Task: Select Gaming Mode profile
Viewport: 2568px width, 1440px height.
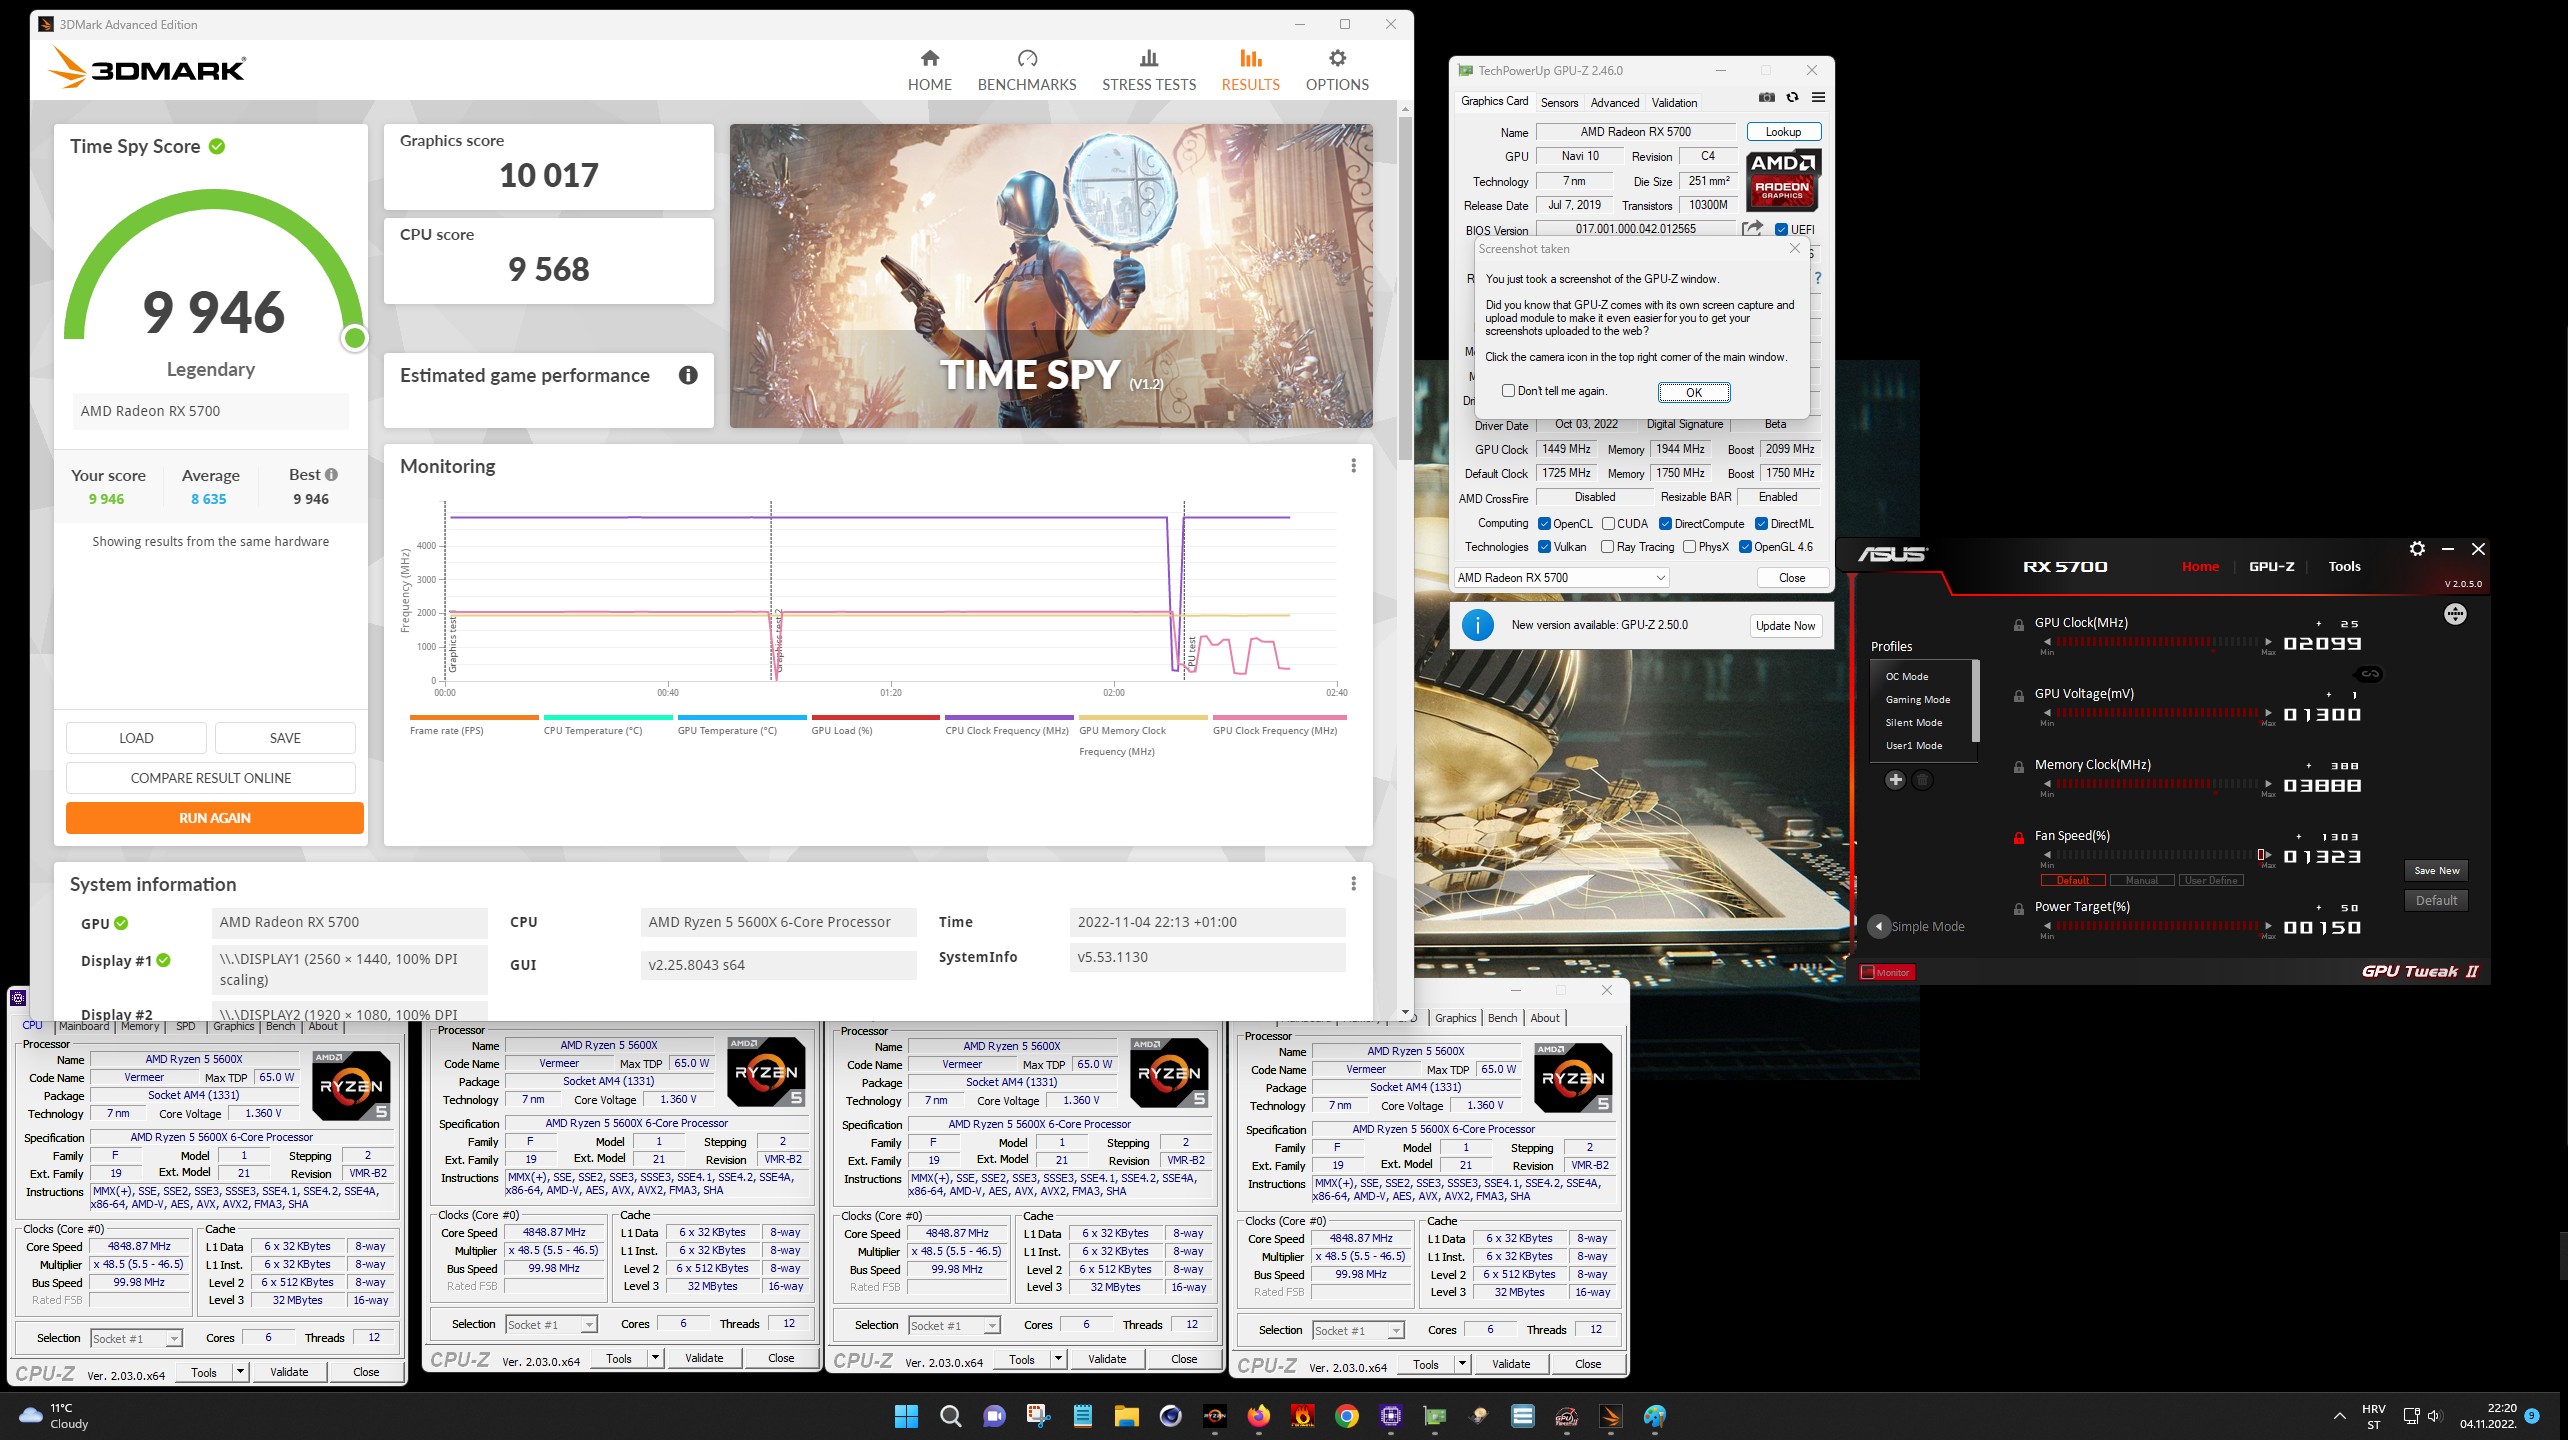Action: pos(1917,700)
